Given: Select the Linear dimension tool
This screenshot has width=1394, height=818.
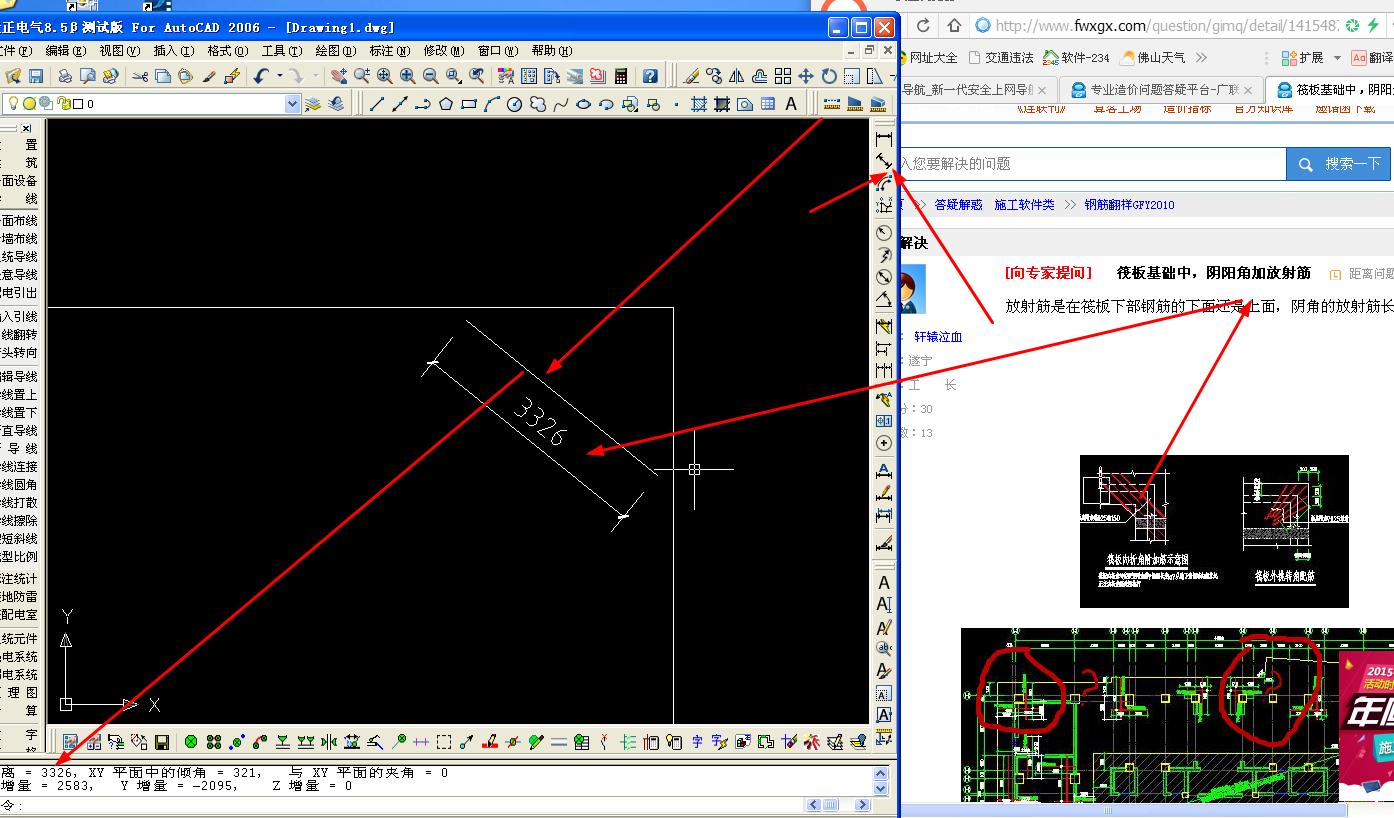Looking at the screenshot, I should click(884, 139).
